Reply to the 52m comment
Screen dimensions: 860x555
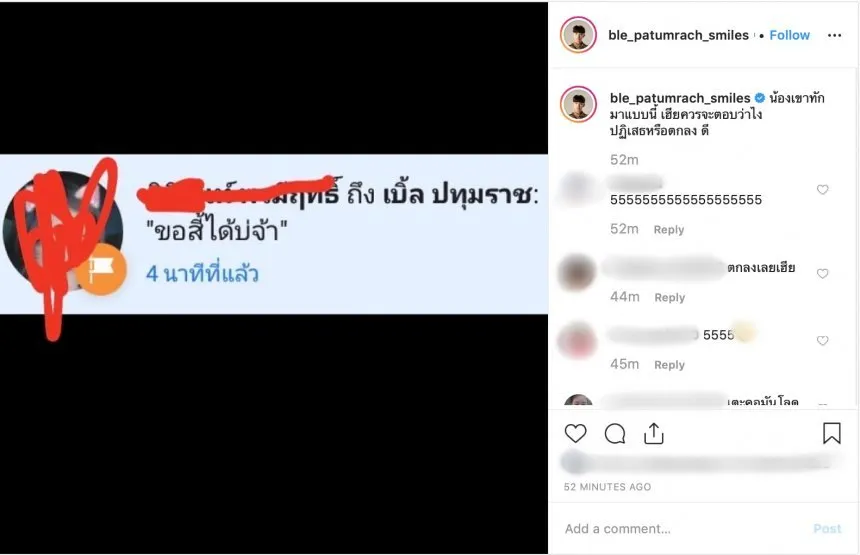coord(669,230)
